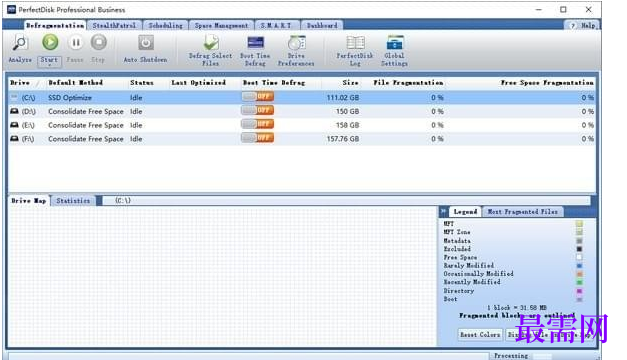The height and width of the screenshot is (360, 627).
Task: Open the Space Management tab
Action: click(222, 25)
